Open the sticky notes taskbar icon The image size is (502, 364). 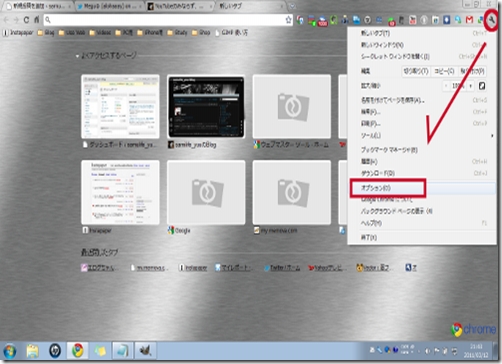click(x=100, y=351)
